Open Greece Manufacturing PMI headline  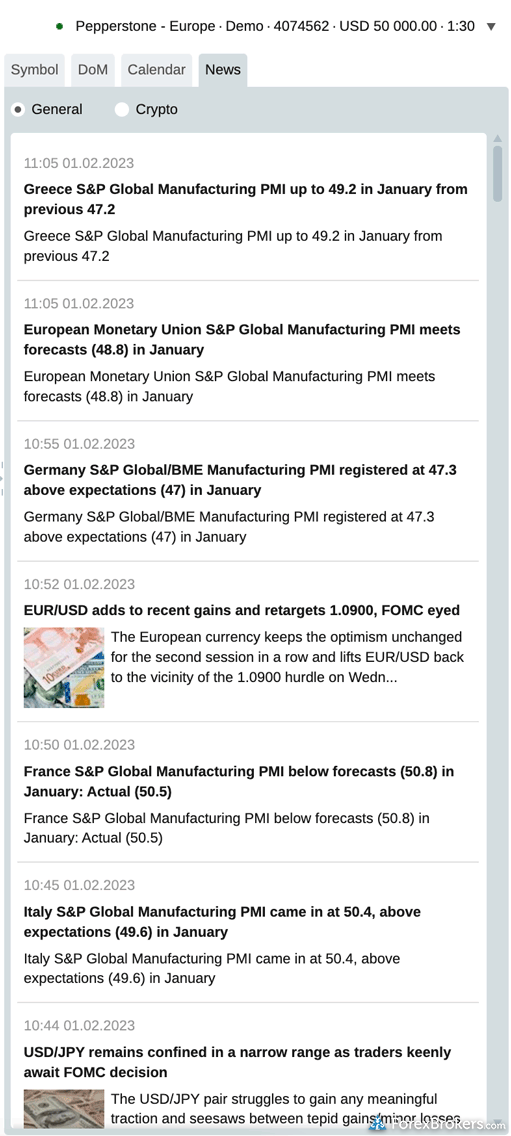246,199
